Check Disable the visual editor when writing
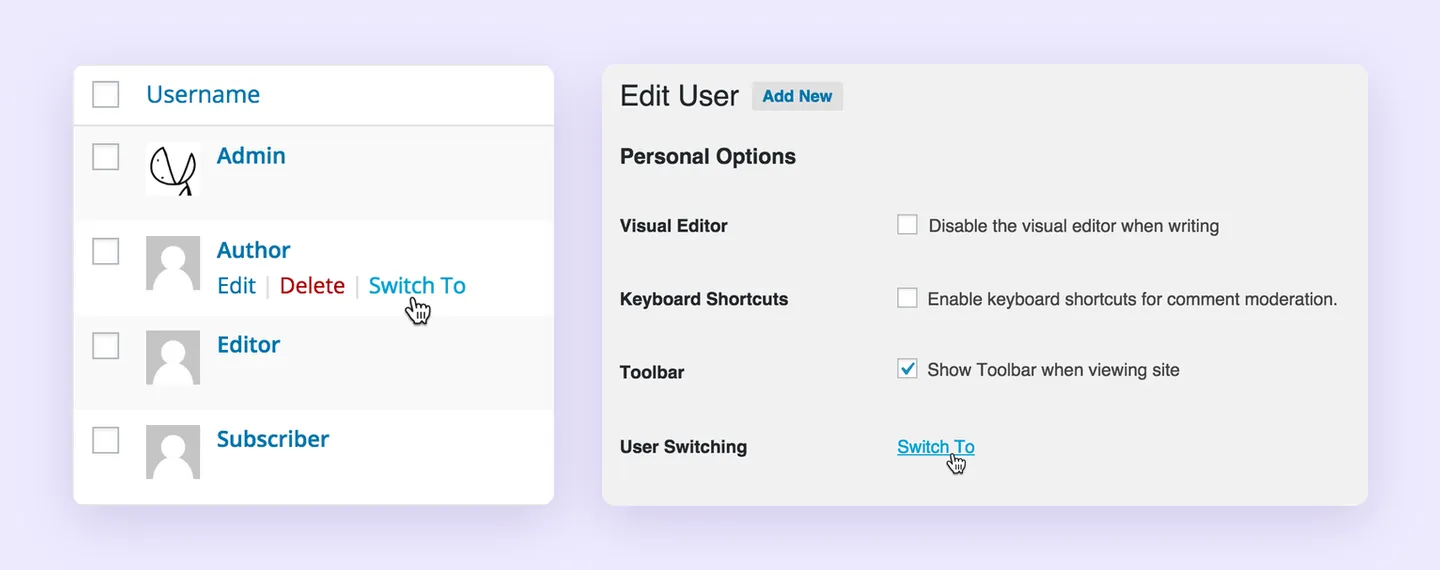Screen dimensions: 1440x570 pyautogui.click(x=907, y=225)
